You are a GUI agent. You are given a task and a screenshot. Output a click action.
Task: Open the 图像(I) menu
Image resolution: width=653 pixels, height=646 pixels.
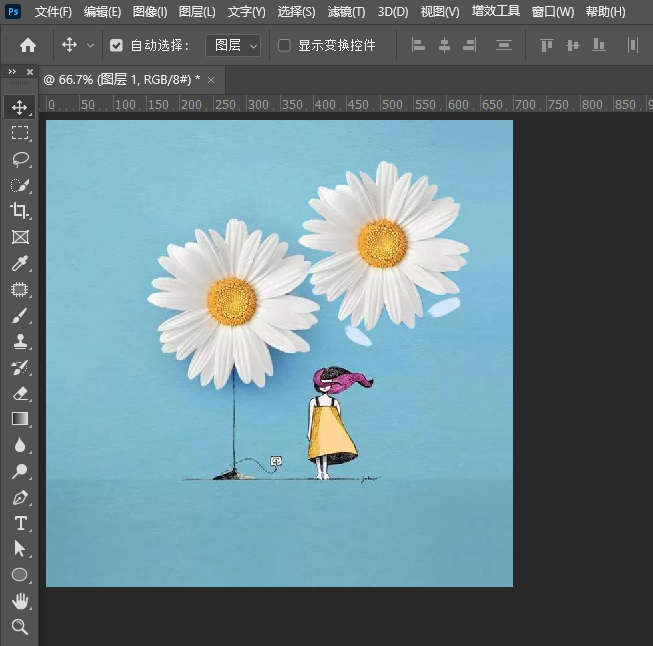tap(150, 12)
